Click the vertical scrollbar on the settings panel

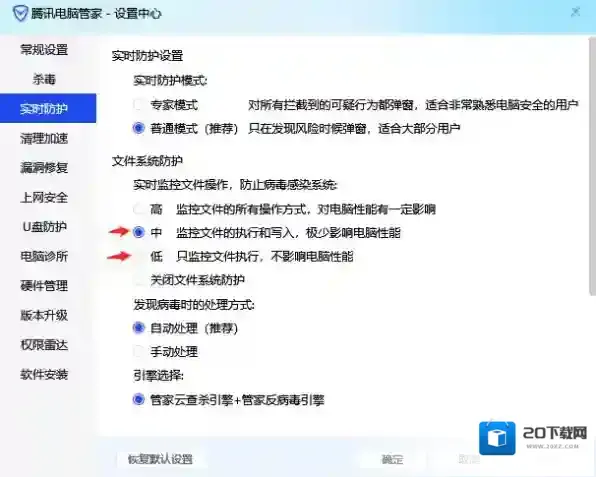click(x=593, y=166)
